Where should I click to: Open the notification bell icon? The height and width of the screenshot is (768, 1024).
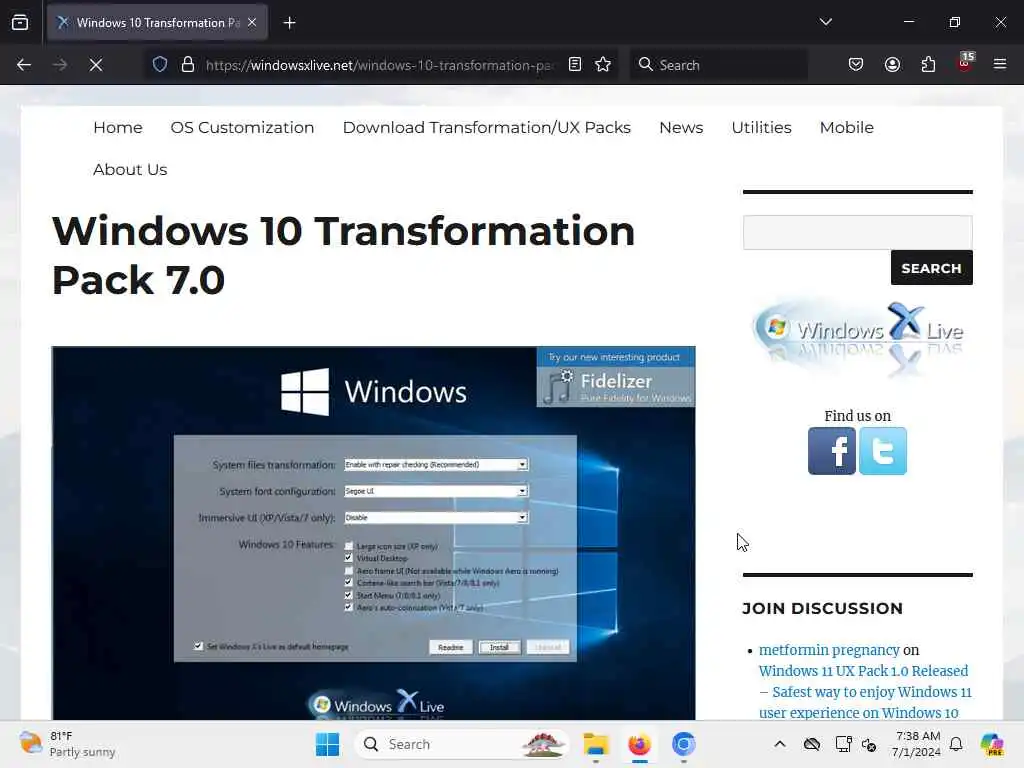point(956,744)
